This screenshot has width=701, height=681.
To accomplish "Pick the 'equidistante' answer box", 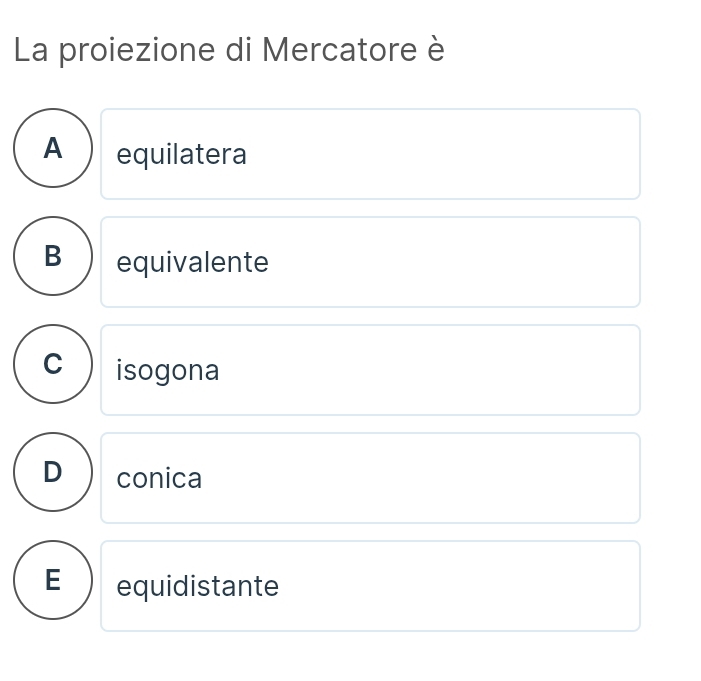I will tap(370, 586).
